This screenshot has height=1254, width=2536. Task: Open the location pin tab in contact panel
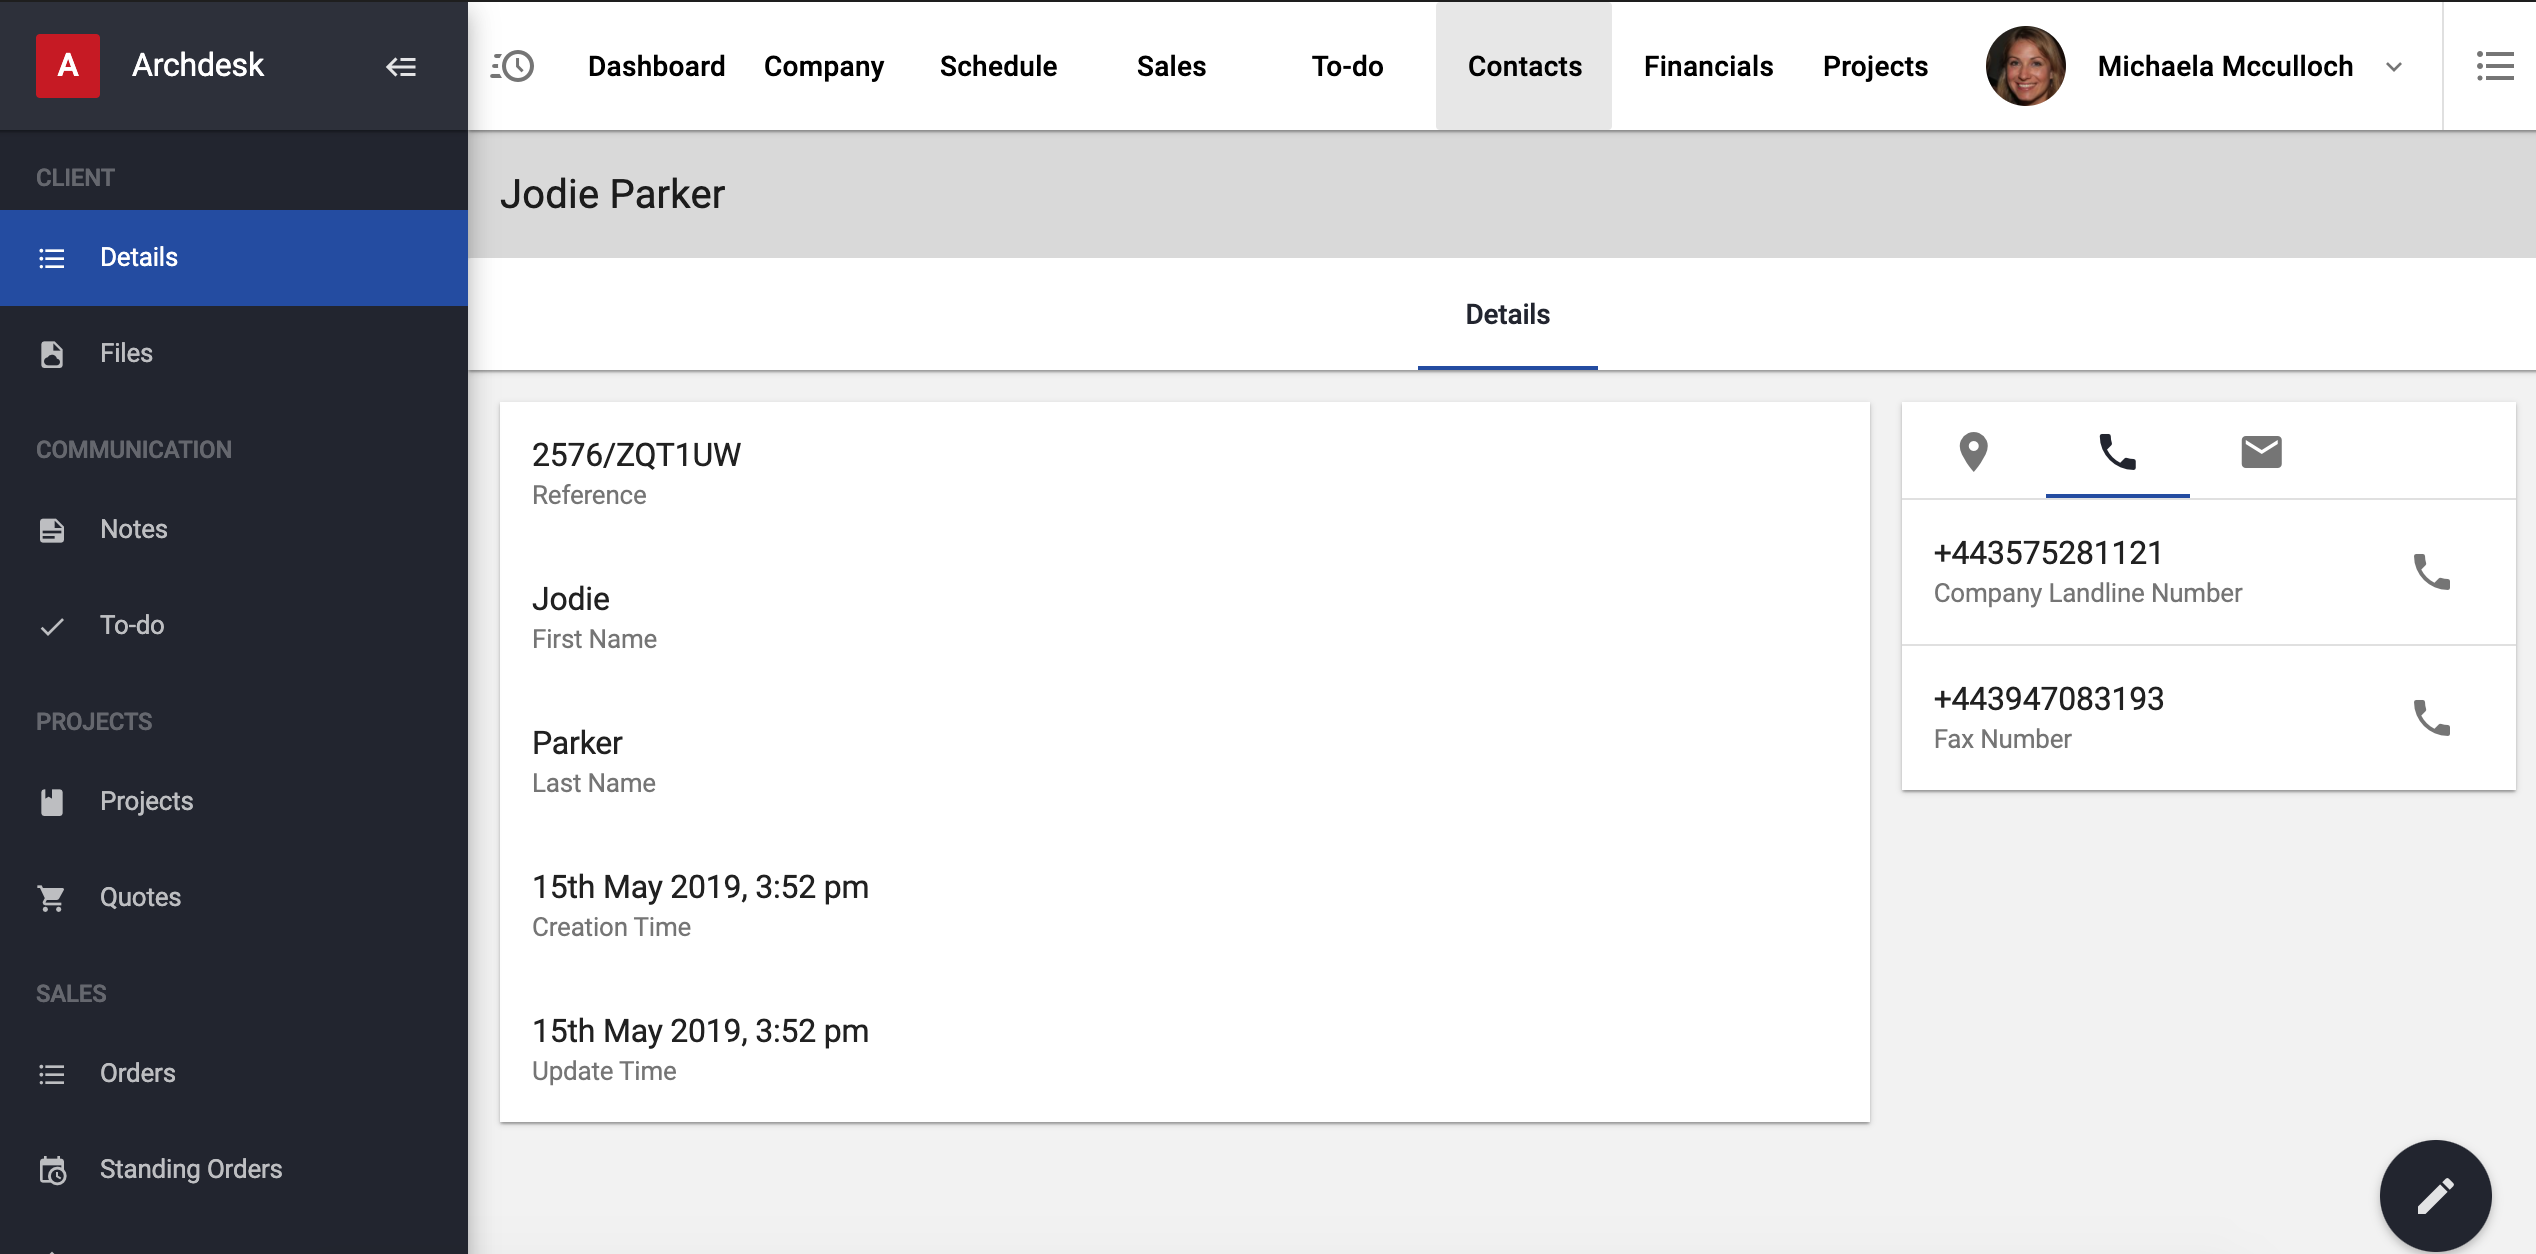[x=1972, y=453]
